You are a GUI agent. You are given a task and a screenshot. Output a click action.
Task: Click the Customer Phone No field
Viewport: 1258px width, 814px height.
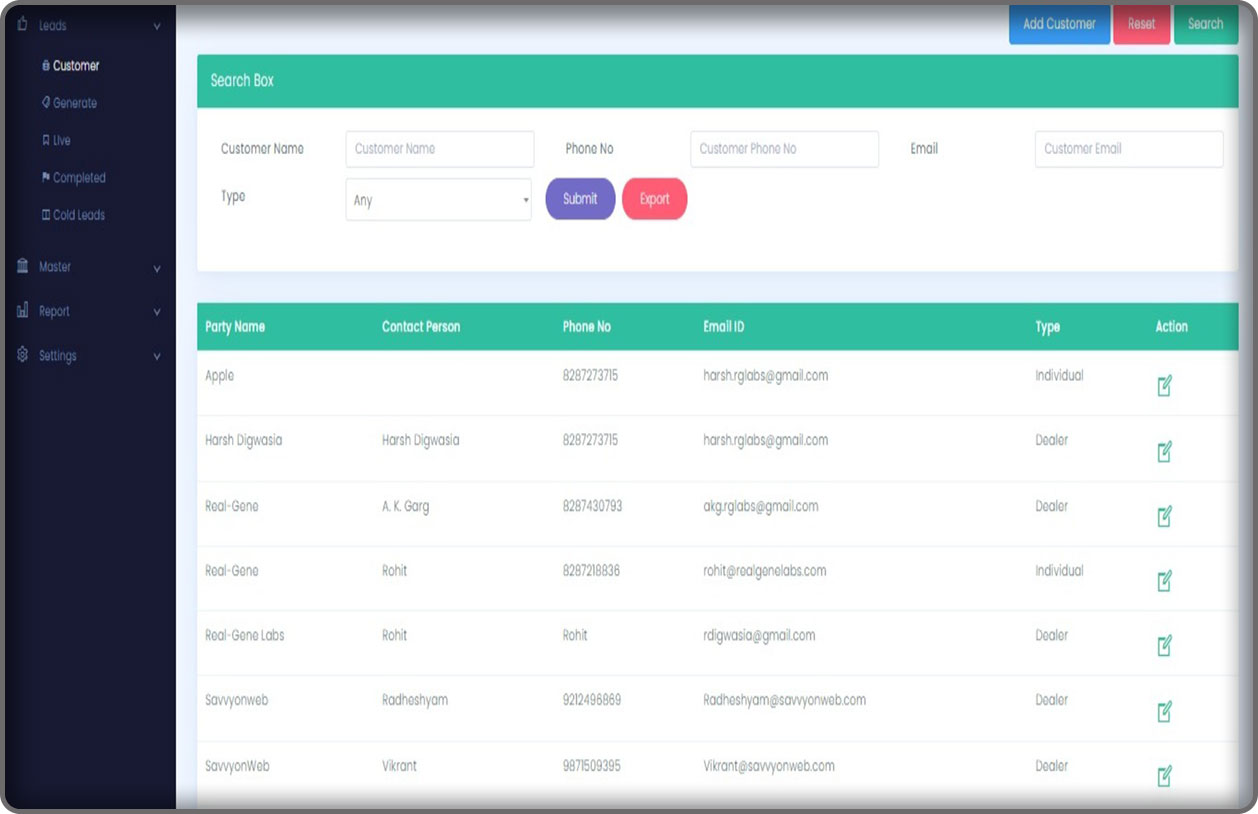point(784,149)
